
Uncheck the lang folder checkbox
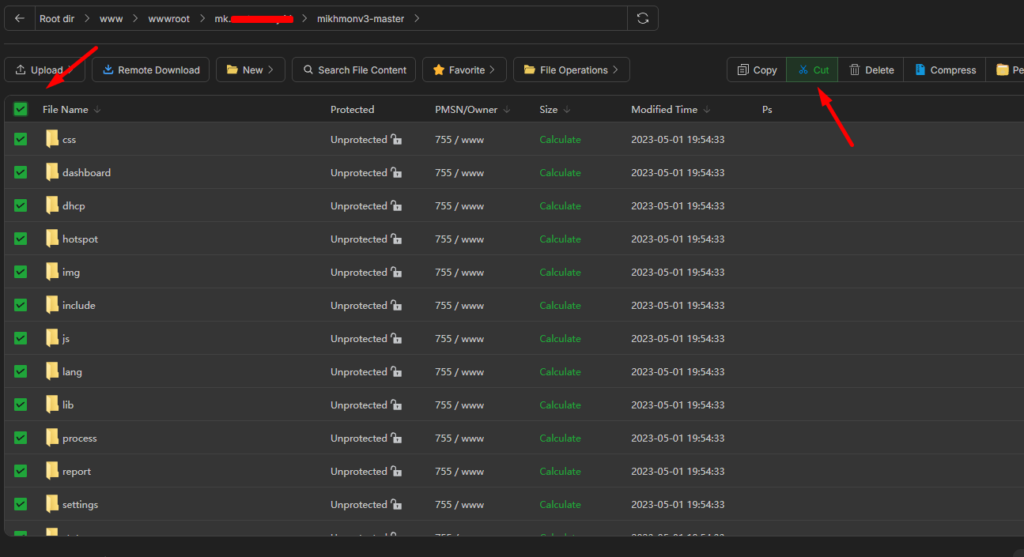(x=20, y=372)
